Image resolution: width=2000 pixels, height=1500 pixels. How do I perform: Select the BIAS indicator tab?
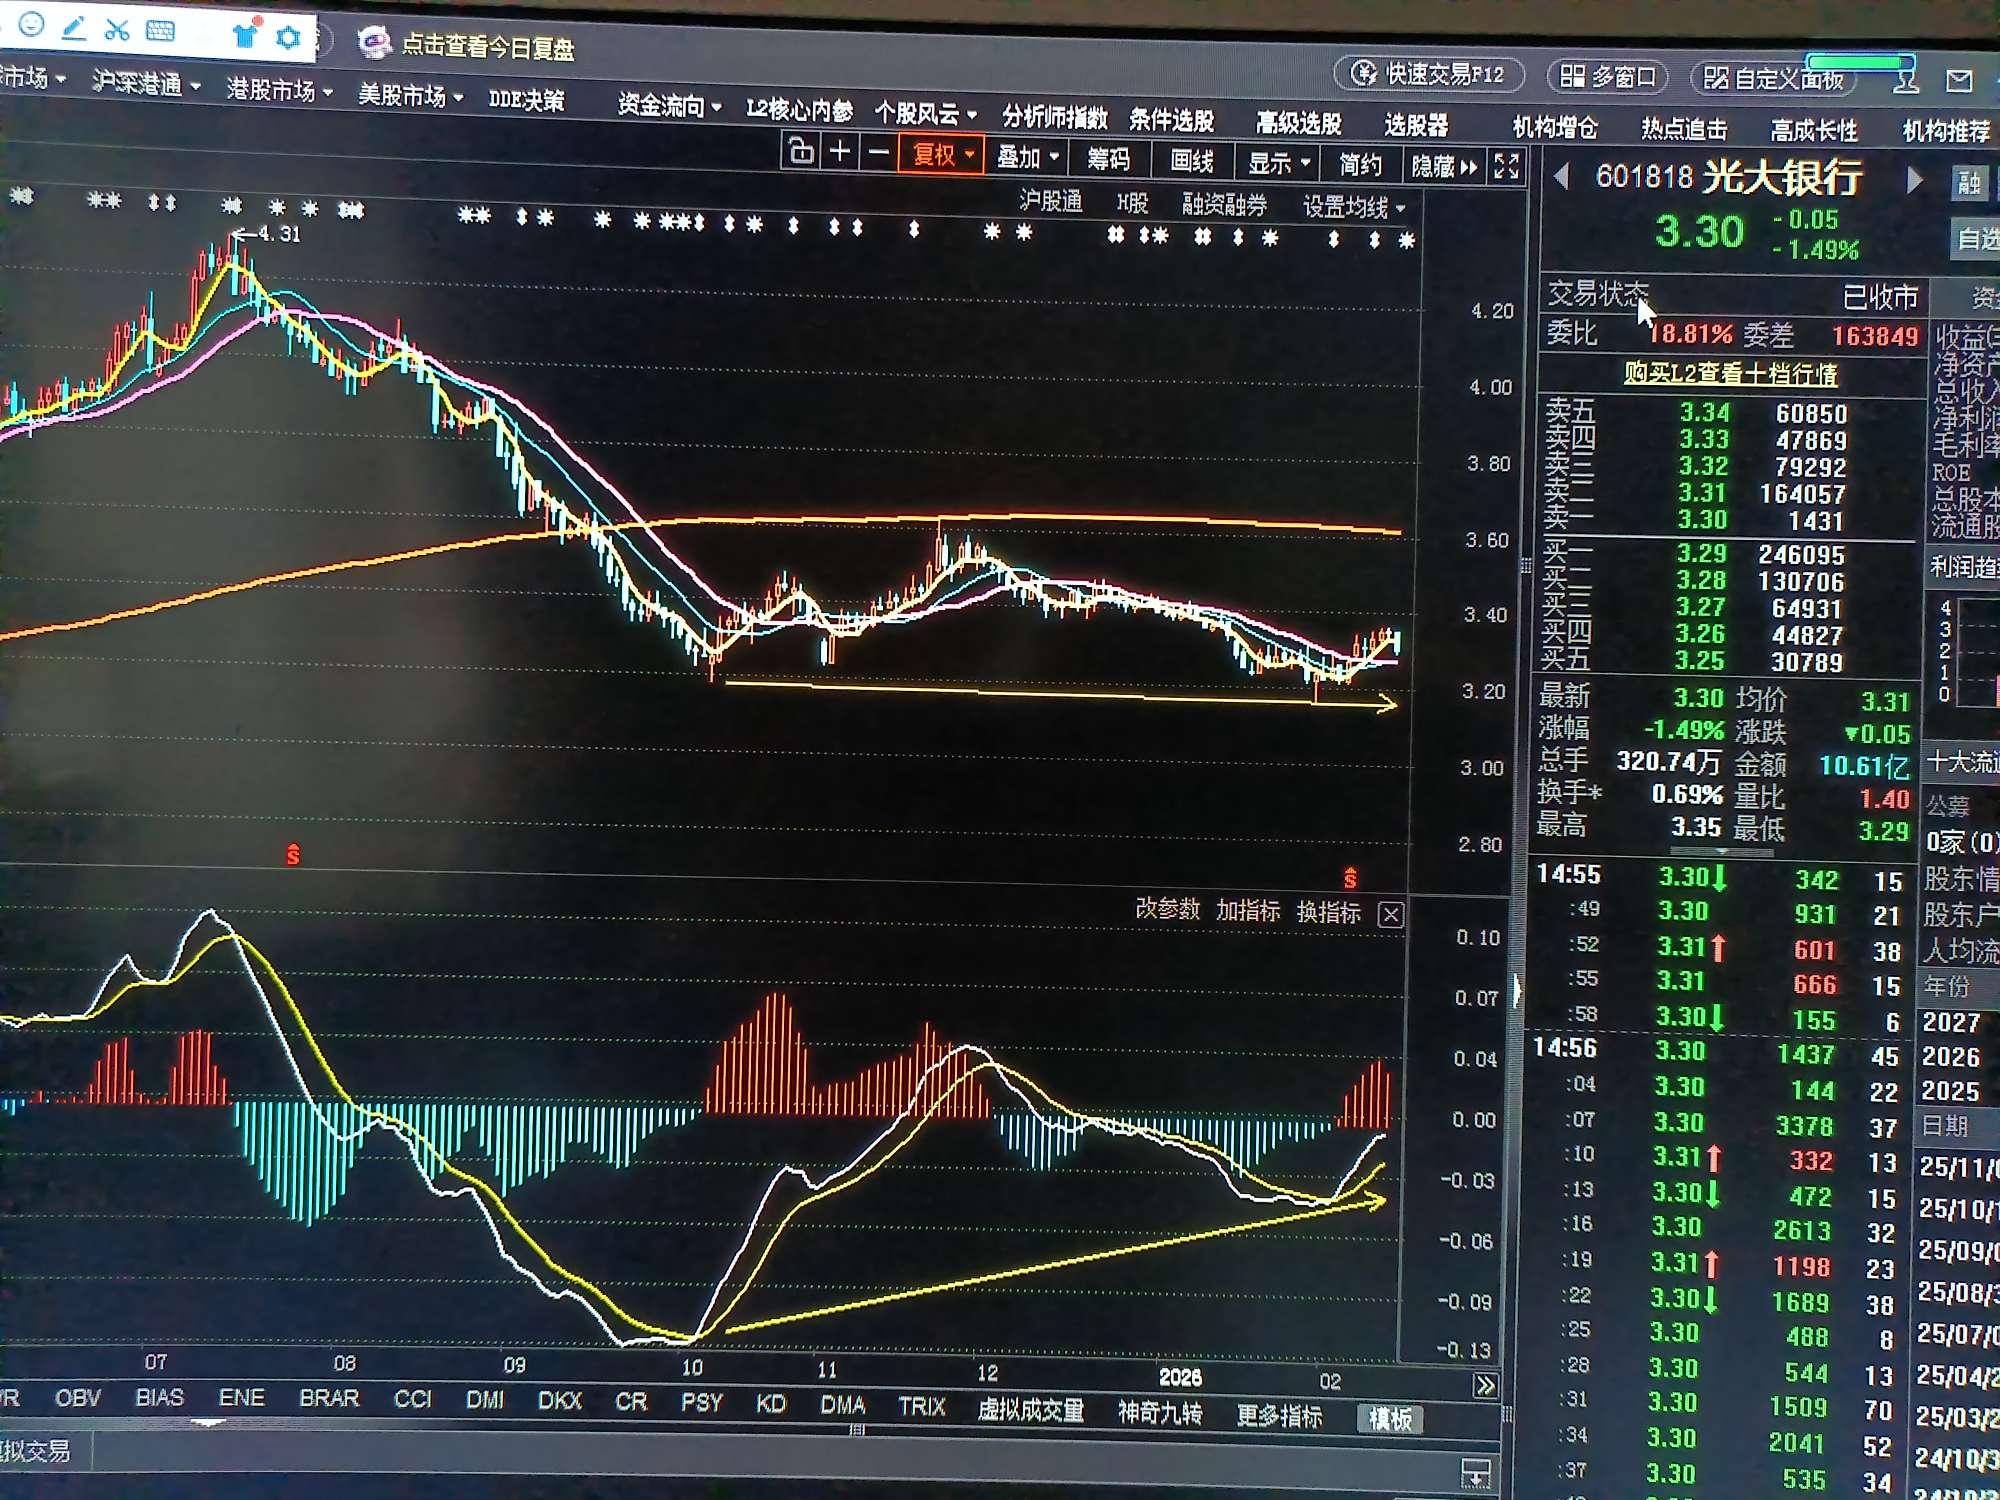coord(159,1397)
